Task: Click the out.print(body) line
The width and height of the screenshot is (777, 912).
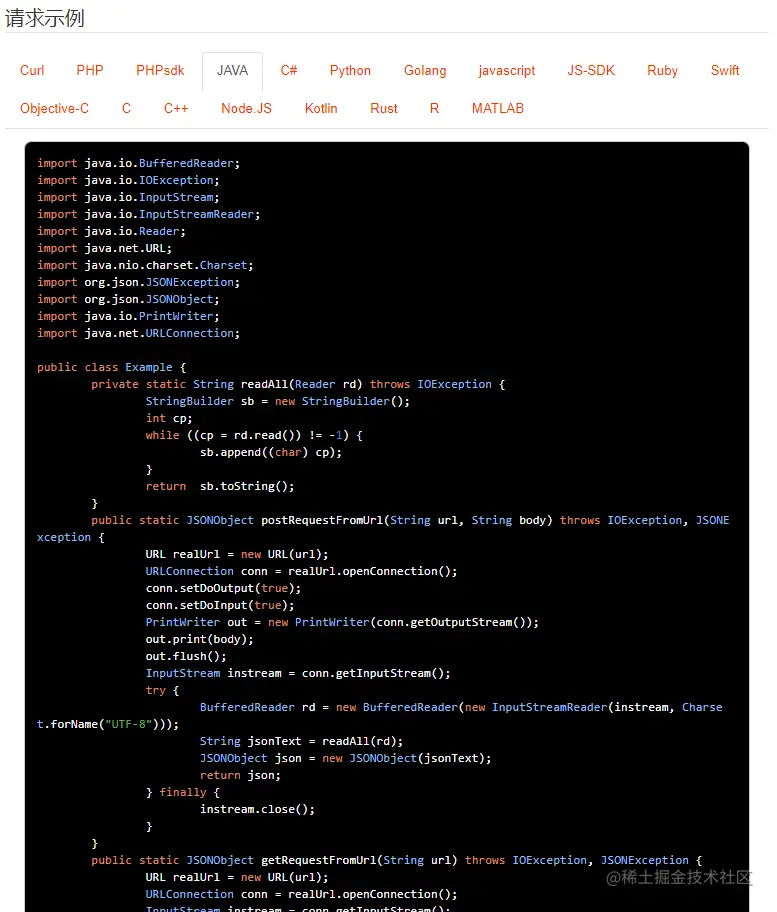Action: click(x=200, y=639)
